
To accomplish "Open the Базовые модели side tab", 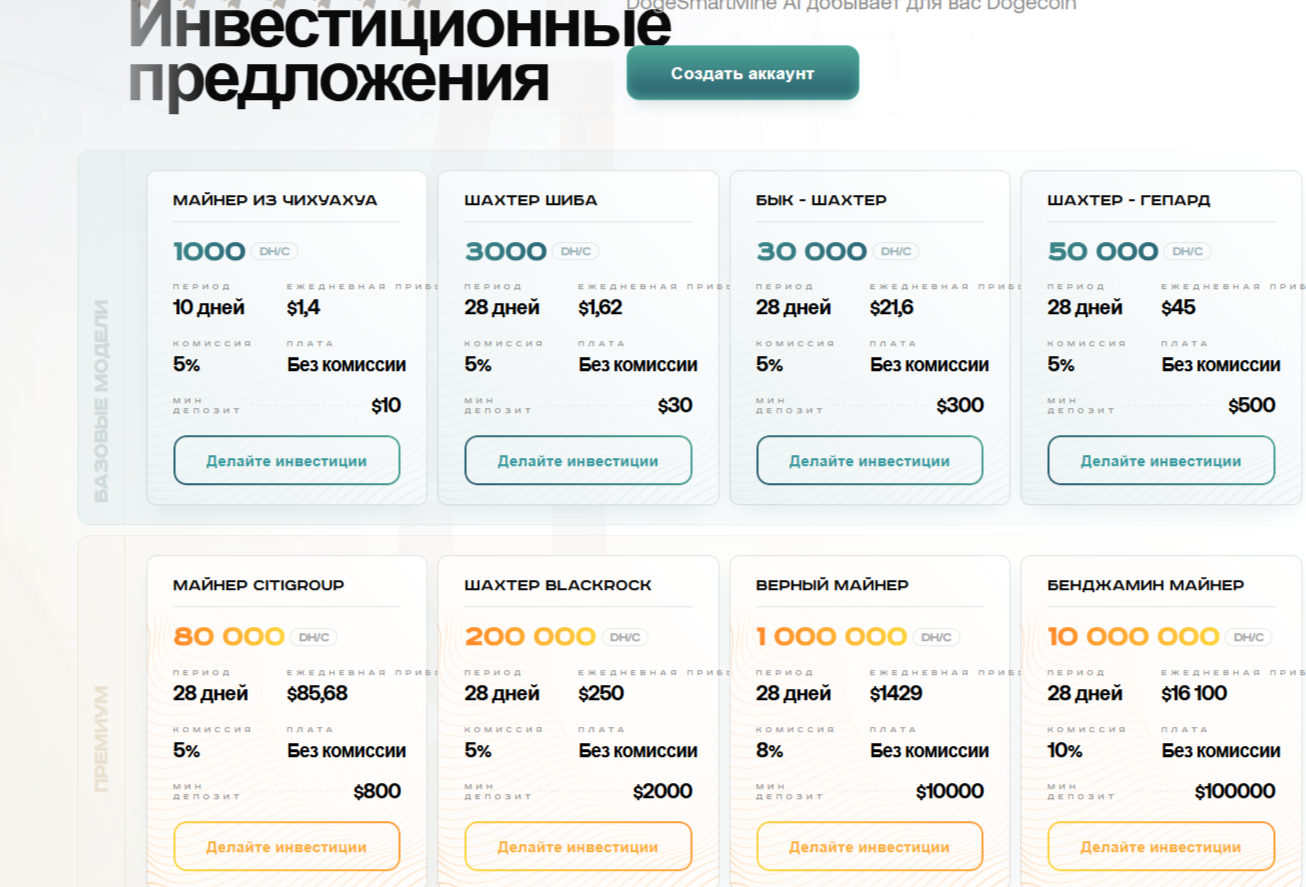I will point(101,400).
